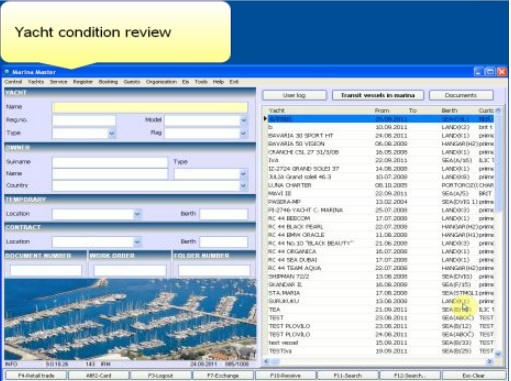511x381 pixels.
Task: Open the Guests menu
Action: click(x=132, y=82)
